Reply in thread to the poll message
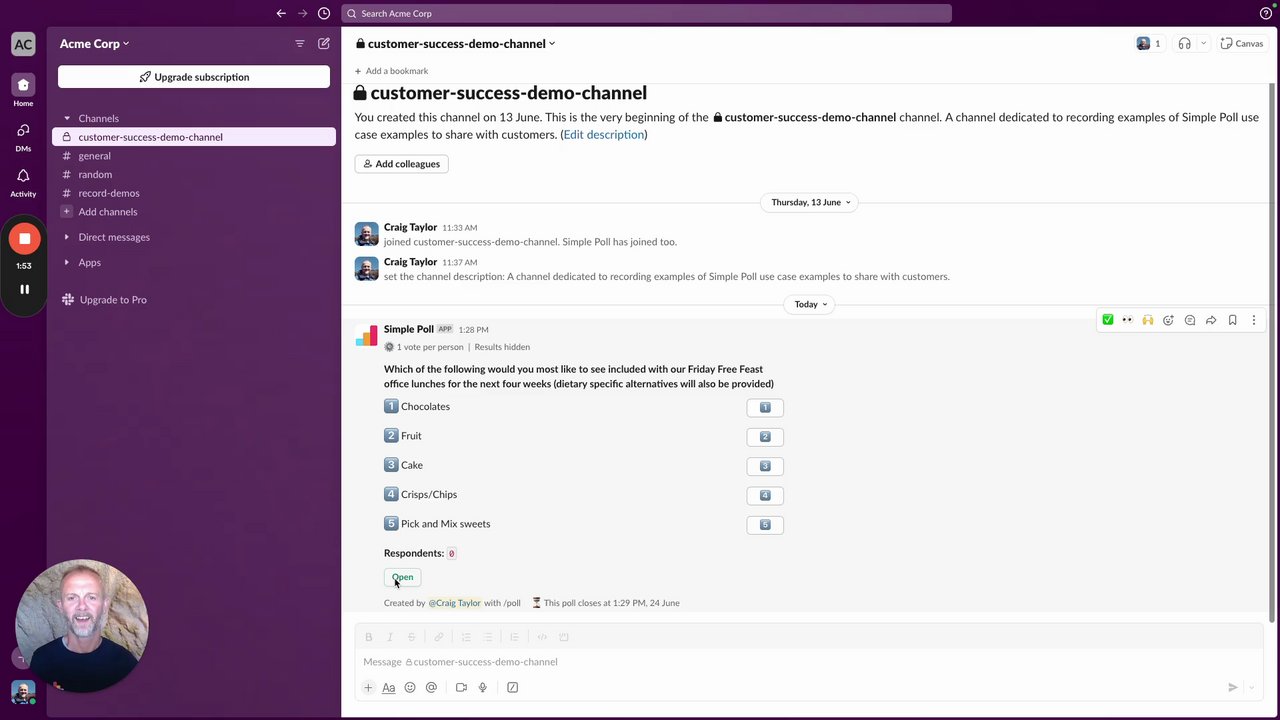Screen dimensions: 1280x720 1190,320
